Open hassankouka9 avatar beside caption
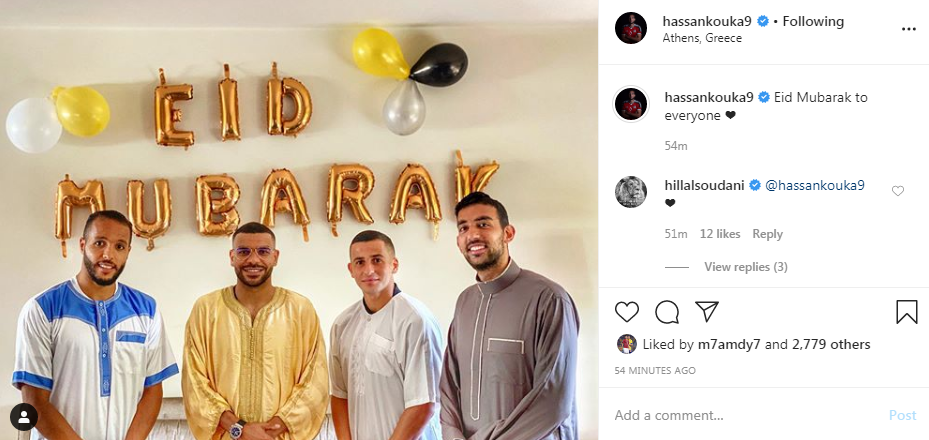929x440 pixels. coord(630,104)
